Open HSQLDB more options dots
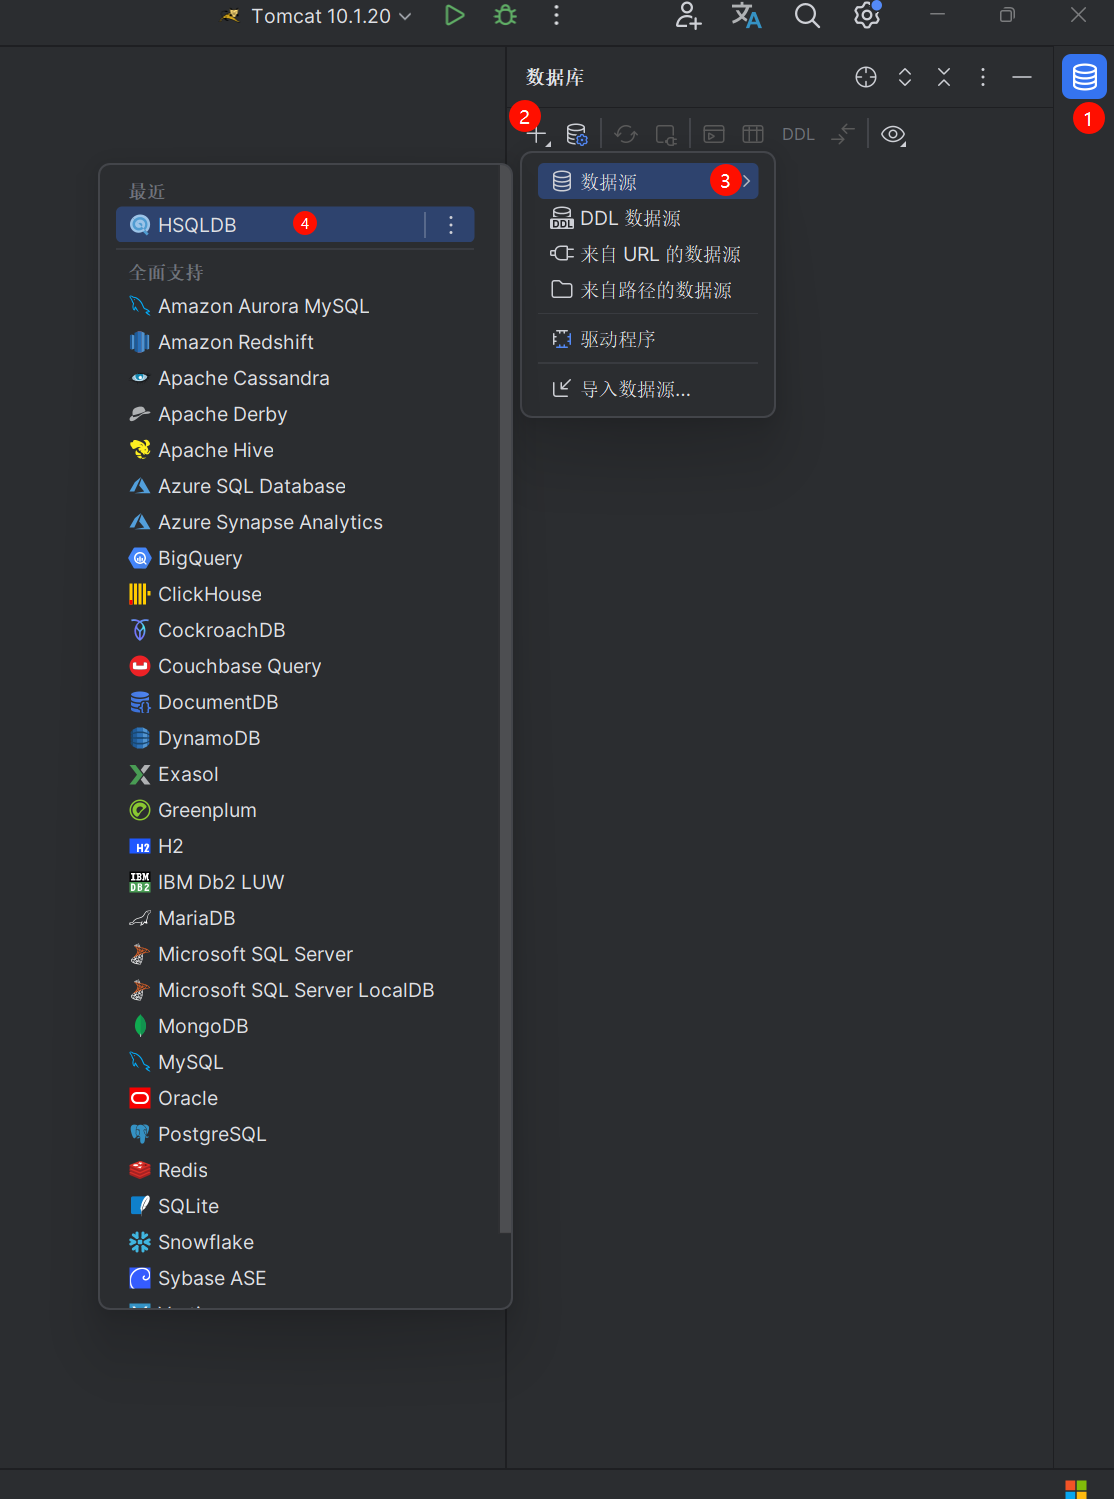Screen dimensions: 1114x1499 451,225
